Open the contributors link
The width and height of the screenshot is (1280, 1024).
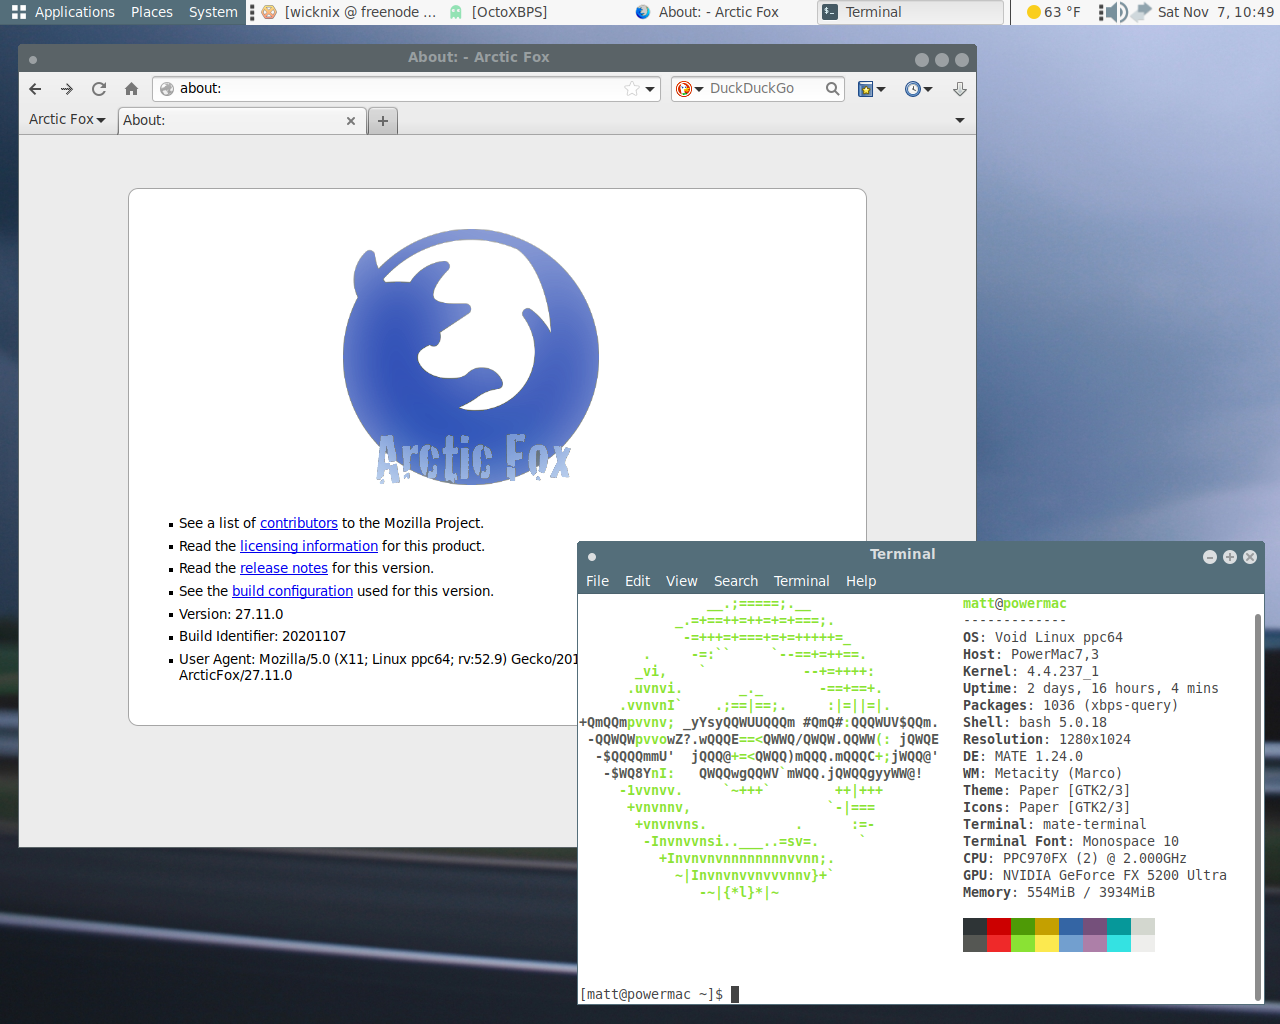point(299,523)
